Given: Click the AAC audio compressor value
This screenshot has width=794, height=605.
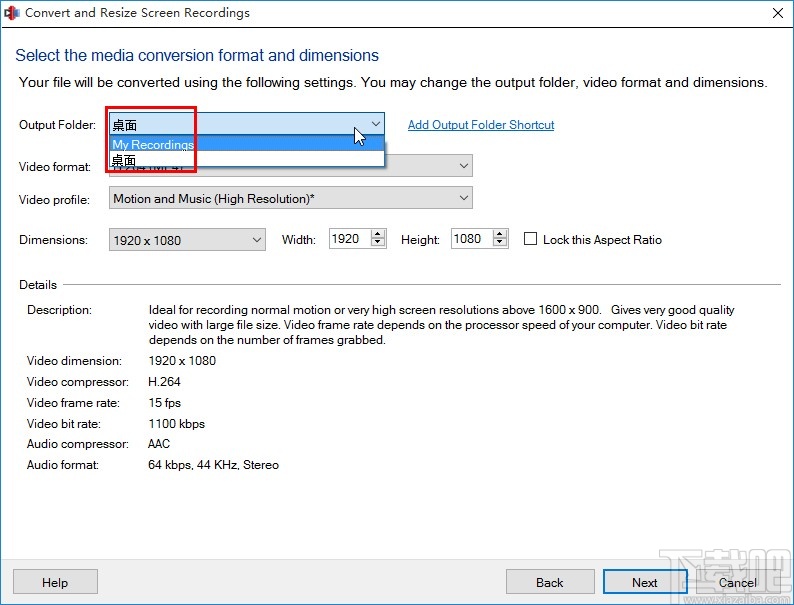Looking at the screenshot, I should point(159,444).
